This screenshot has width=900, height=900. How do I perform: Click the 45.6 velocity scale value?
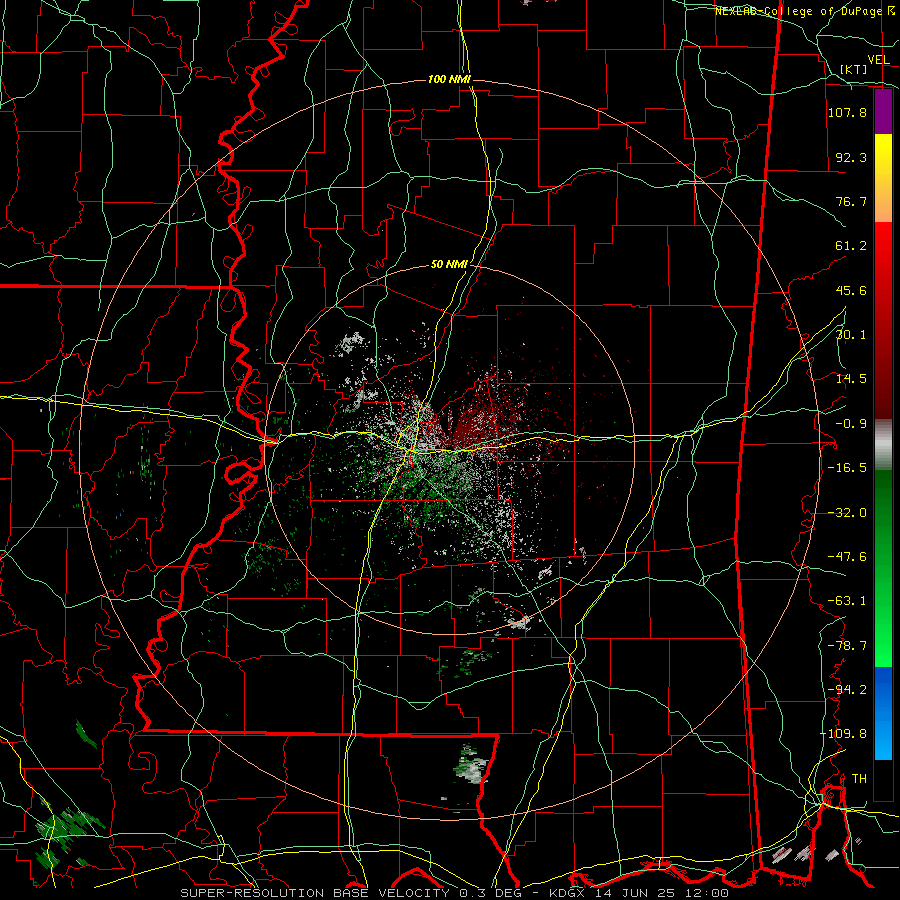pos(851,290)
